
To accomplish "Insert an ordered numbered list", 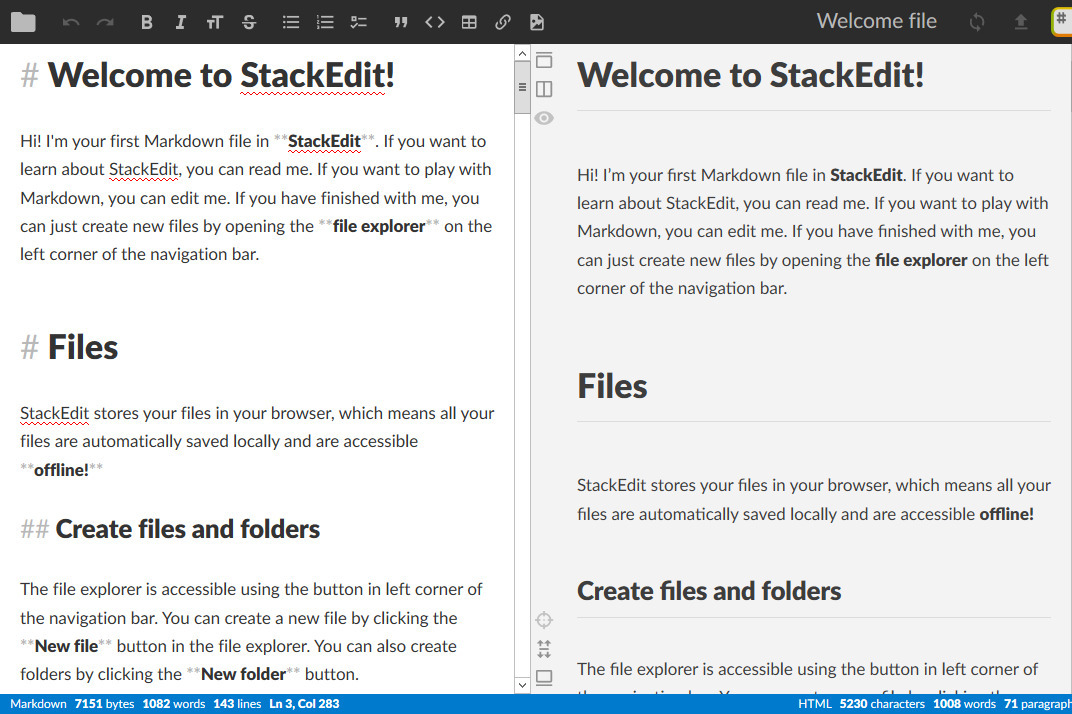I will click(x=325, y=23).
